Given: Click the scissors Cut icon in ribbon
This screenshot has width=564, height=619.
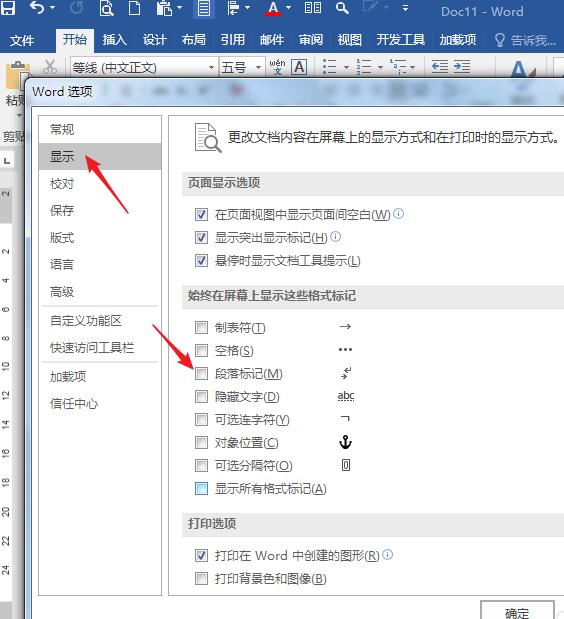Looking at the screenshot, I should [50, 67].
